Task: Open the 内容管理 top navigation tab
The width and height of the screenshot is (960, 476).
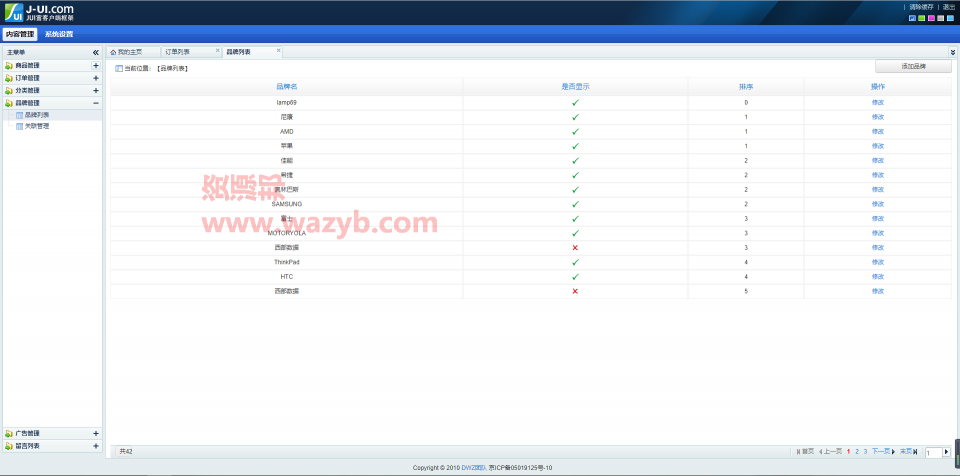Action: coord(20,34)
